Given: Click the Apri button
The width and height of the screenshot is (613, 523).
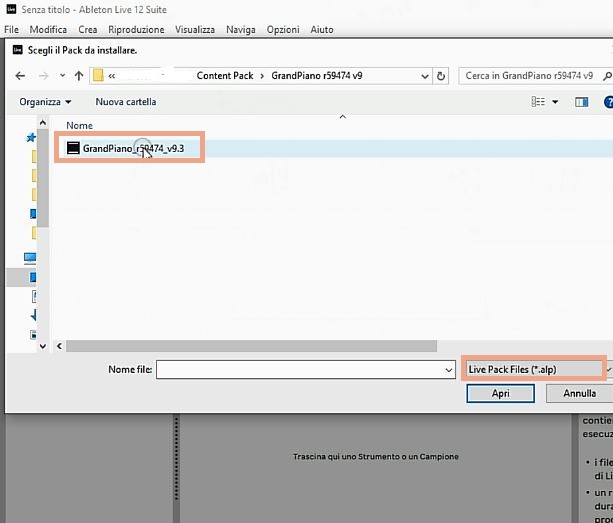Looking at the screenshot, I should tap(500, 393).
